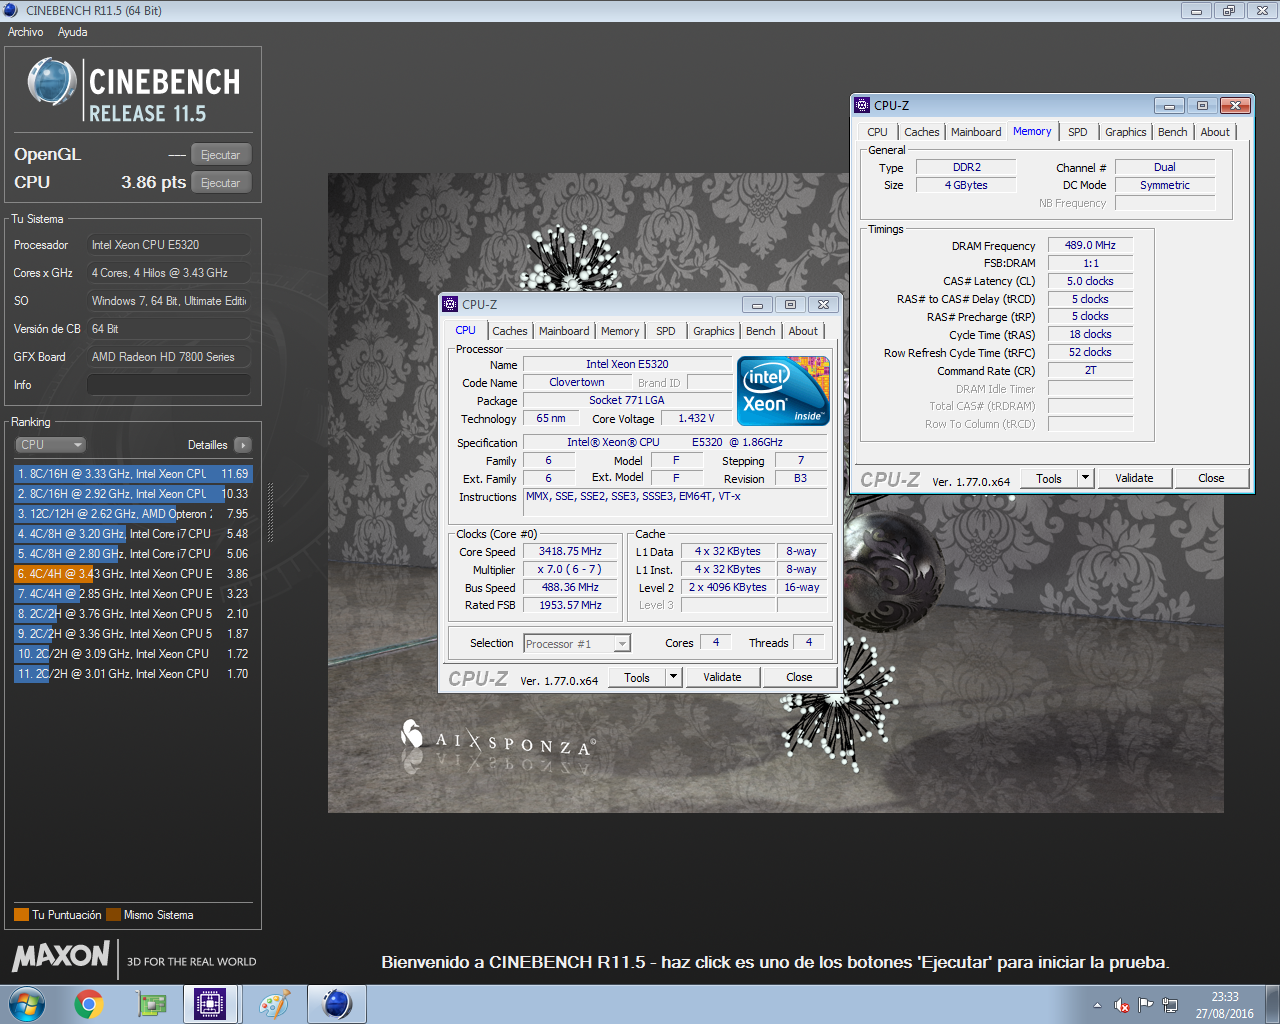
Task: Click Tools button in front CPU-Z
Action: click(x=637, y=677)
